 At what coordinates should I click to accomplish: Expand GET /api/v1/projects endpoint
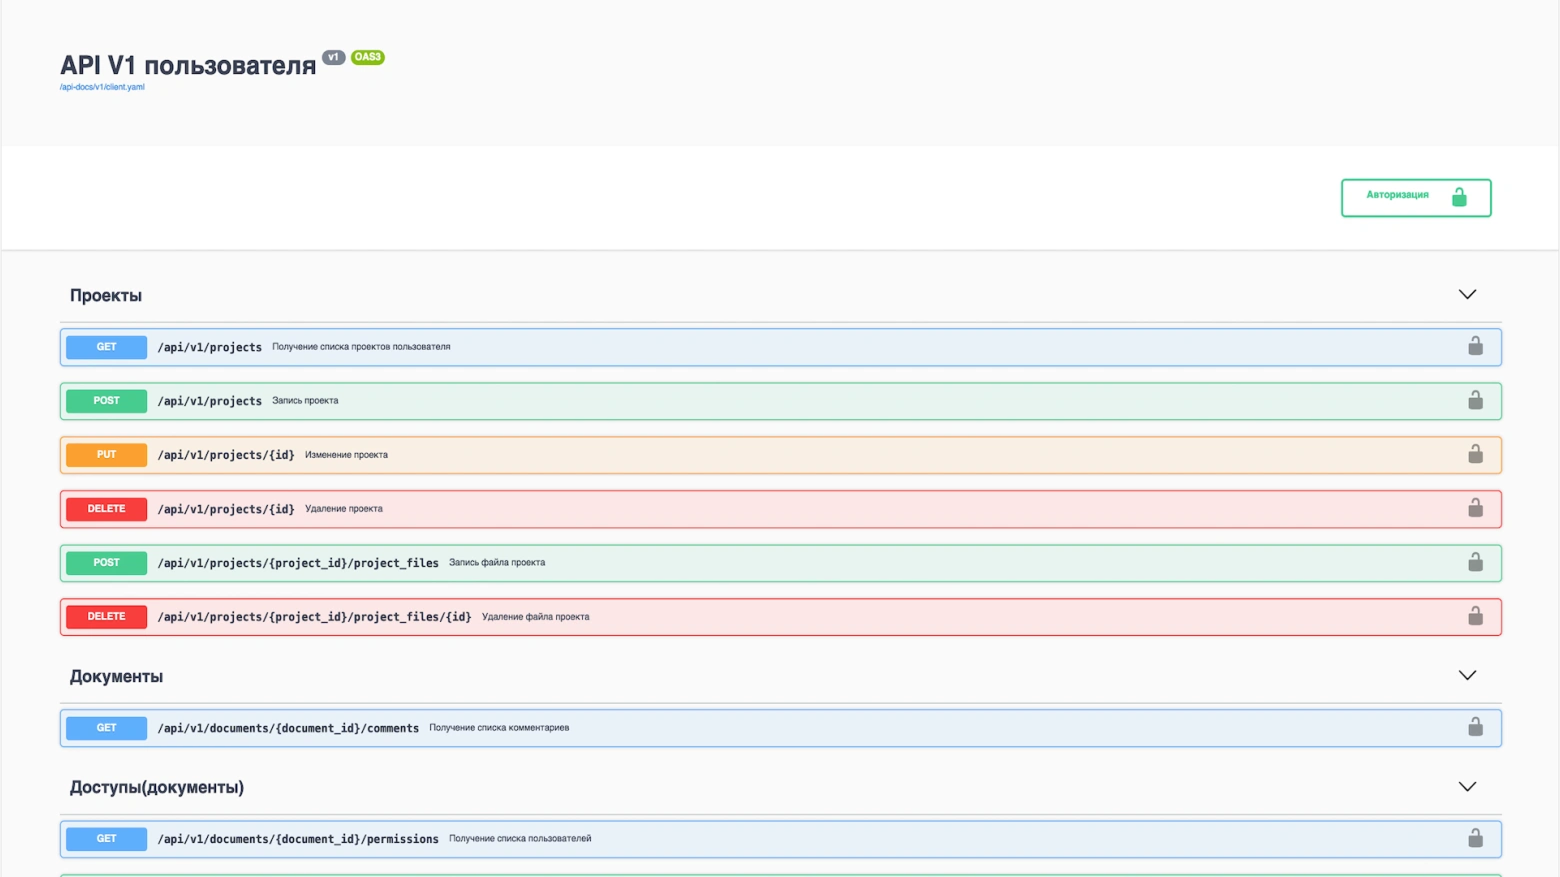pyautogui.click(x=209, y=347)
